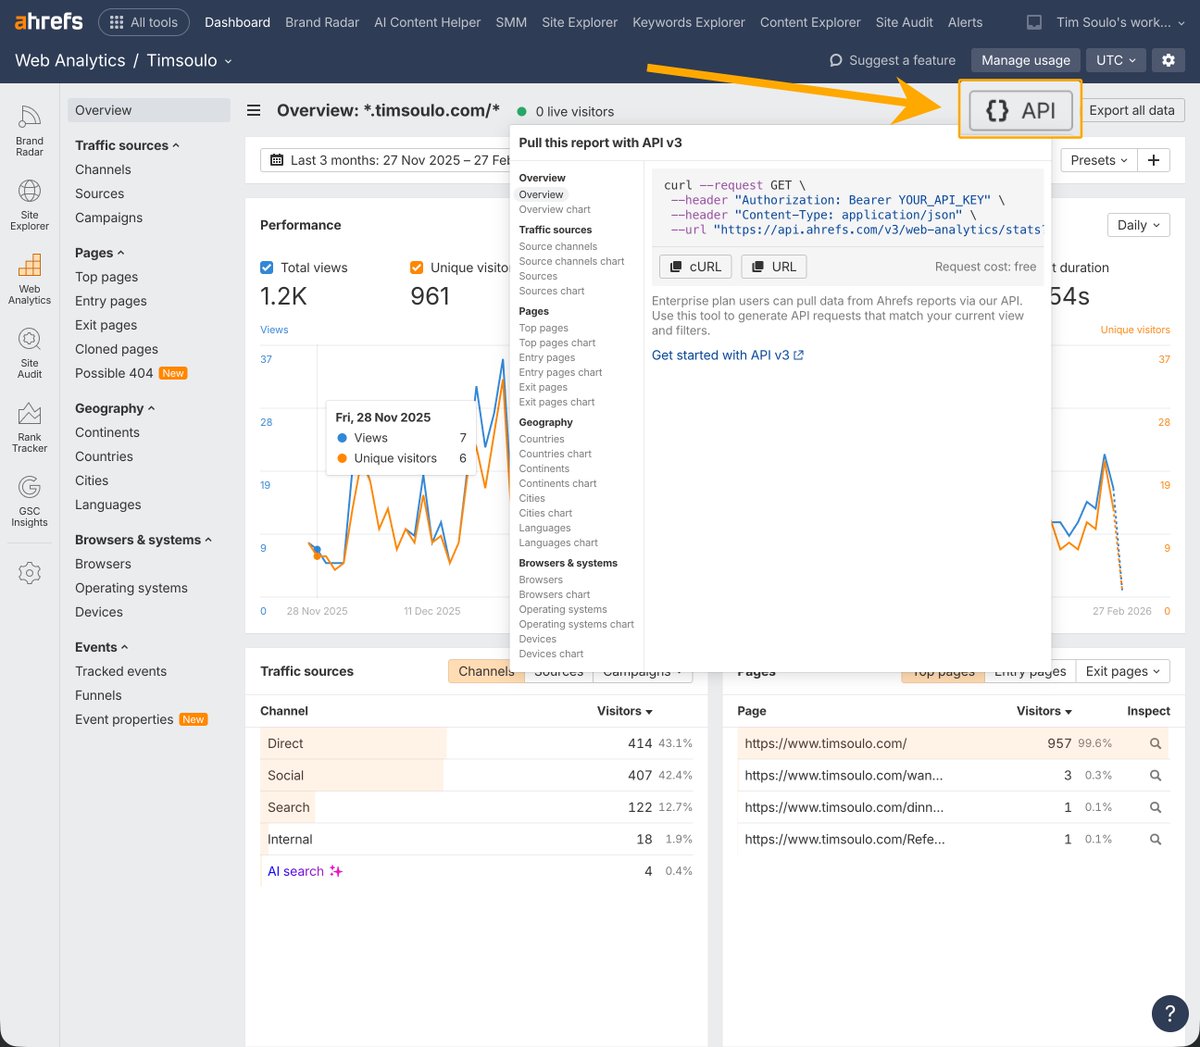Image resolution: width=1200 pixels, height=1047 pixels.
Task: Collapse the Geography sidebar section
Action: [x=115, y=408]
